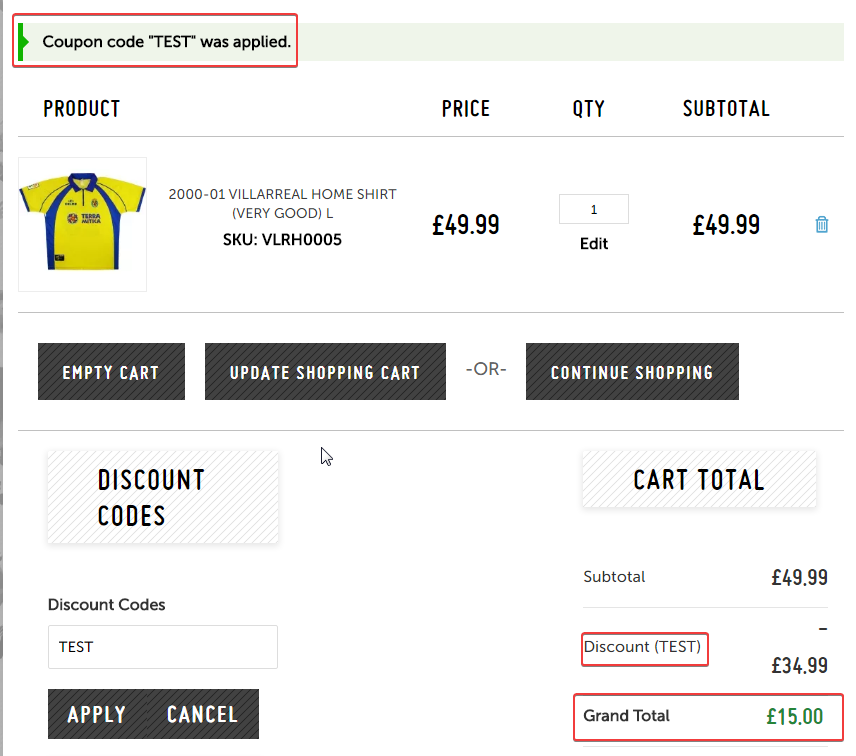Screen dimensions: 856x756
Task: Collapse the Cart Total section header
Action: tap(699, 480)
